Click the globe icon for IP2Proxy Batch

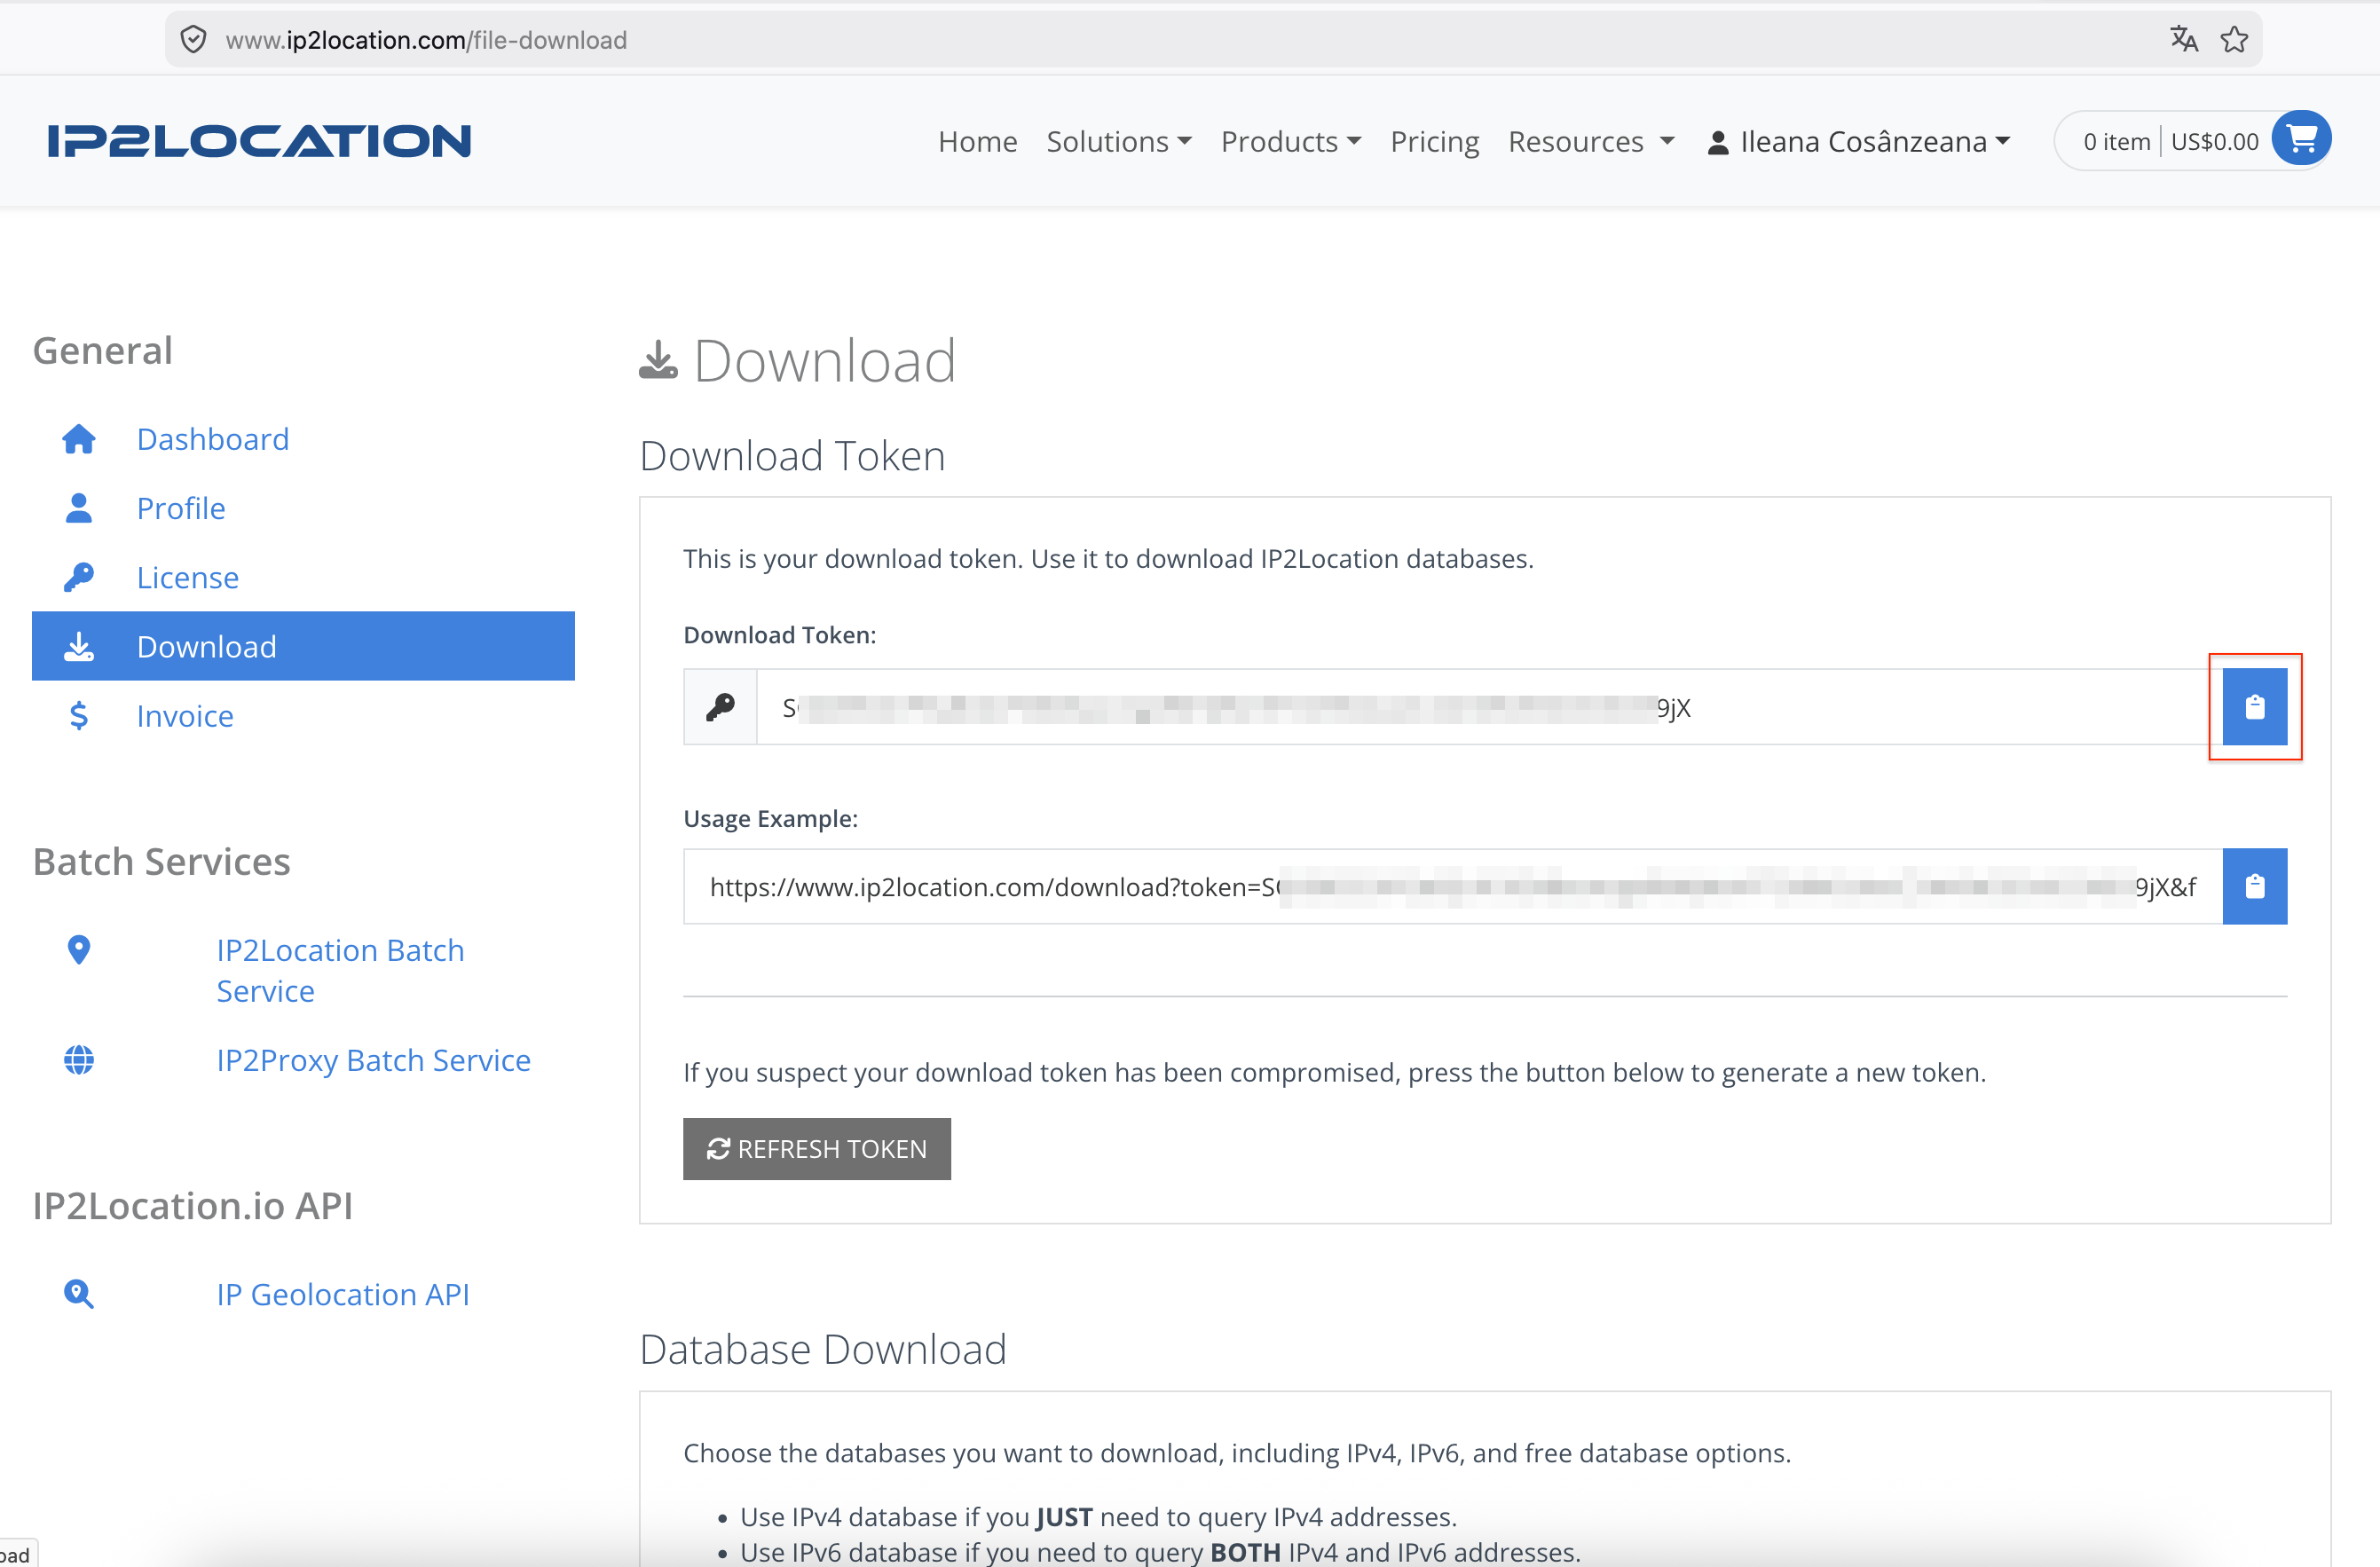[x=79, y=1060]
